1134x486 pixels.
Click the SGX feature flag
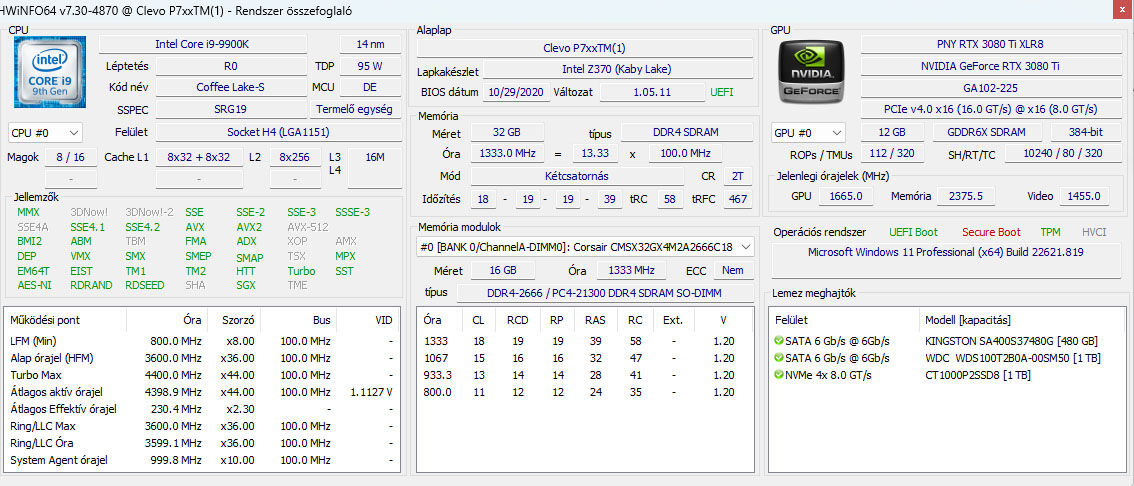(245, 285)
